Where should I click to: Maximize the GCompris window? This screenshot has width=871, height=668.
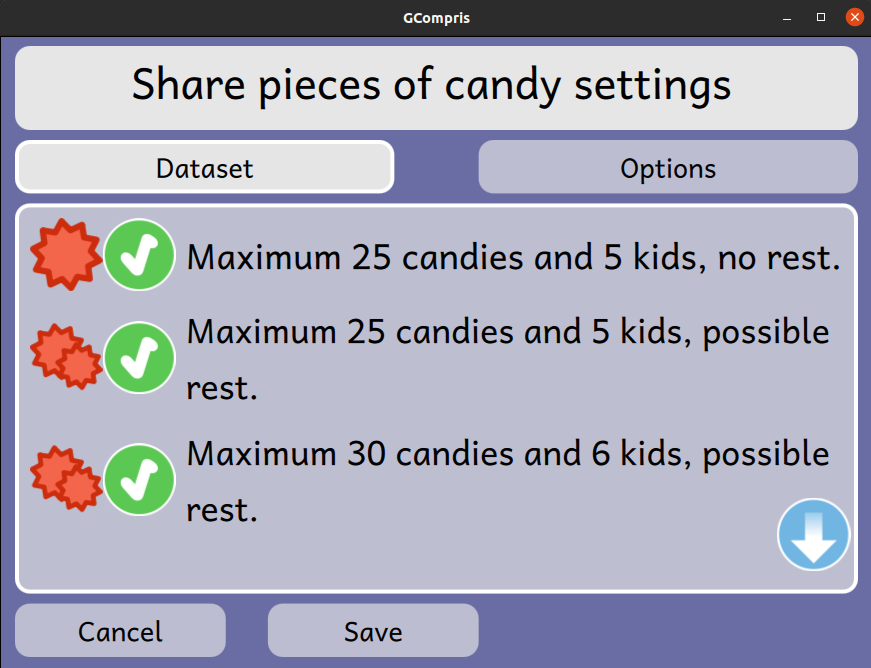[x=820, y=17]
